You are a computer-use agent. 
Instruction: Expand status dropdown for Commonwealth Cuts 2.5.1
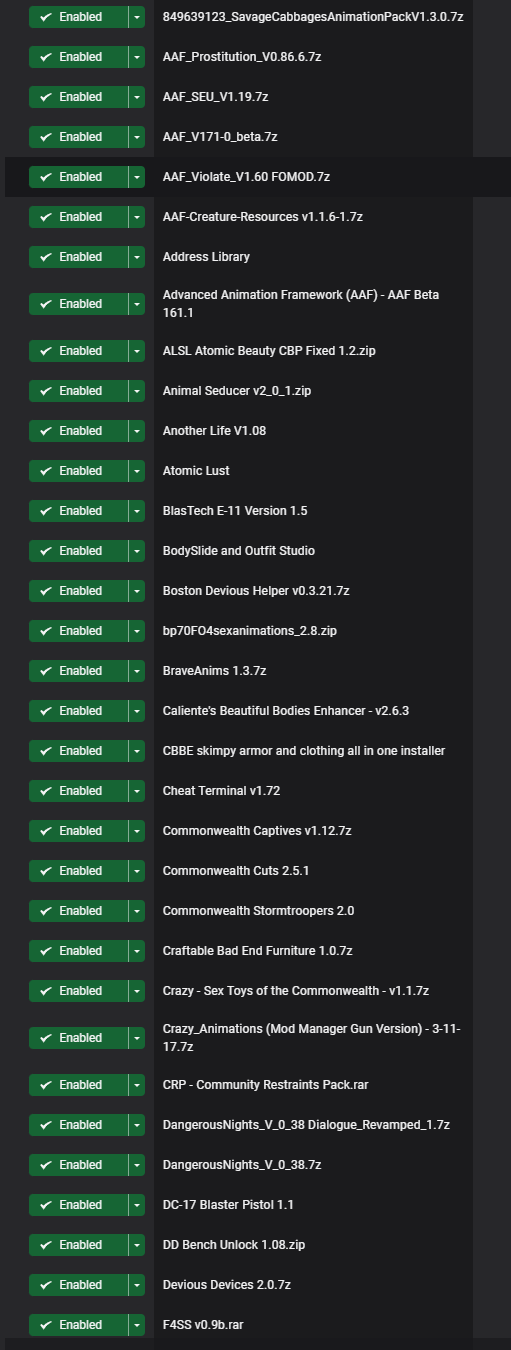(137, 871)
